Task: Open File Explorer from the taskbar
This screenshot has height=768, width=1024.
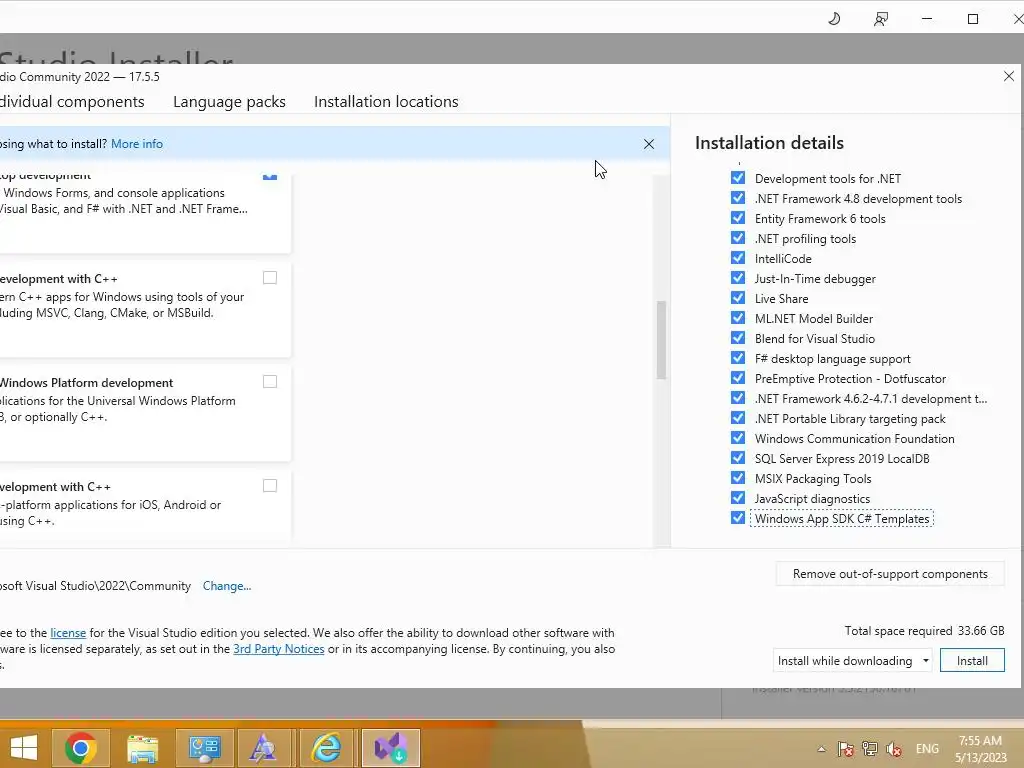Action: (142, 748)
